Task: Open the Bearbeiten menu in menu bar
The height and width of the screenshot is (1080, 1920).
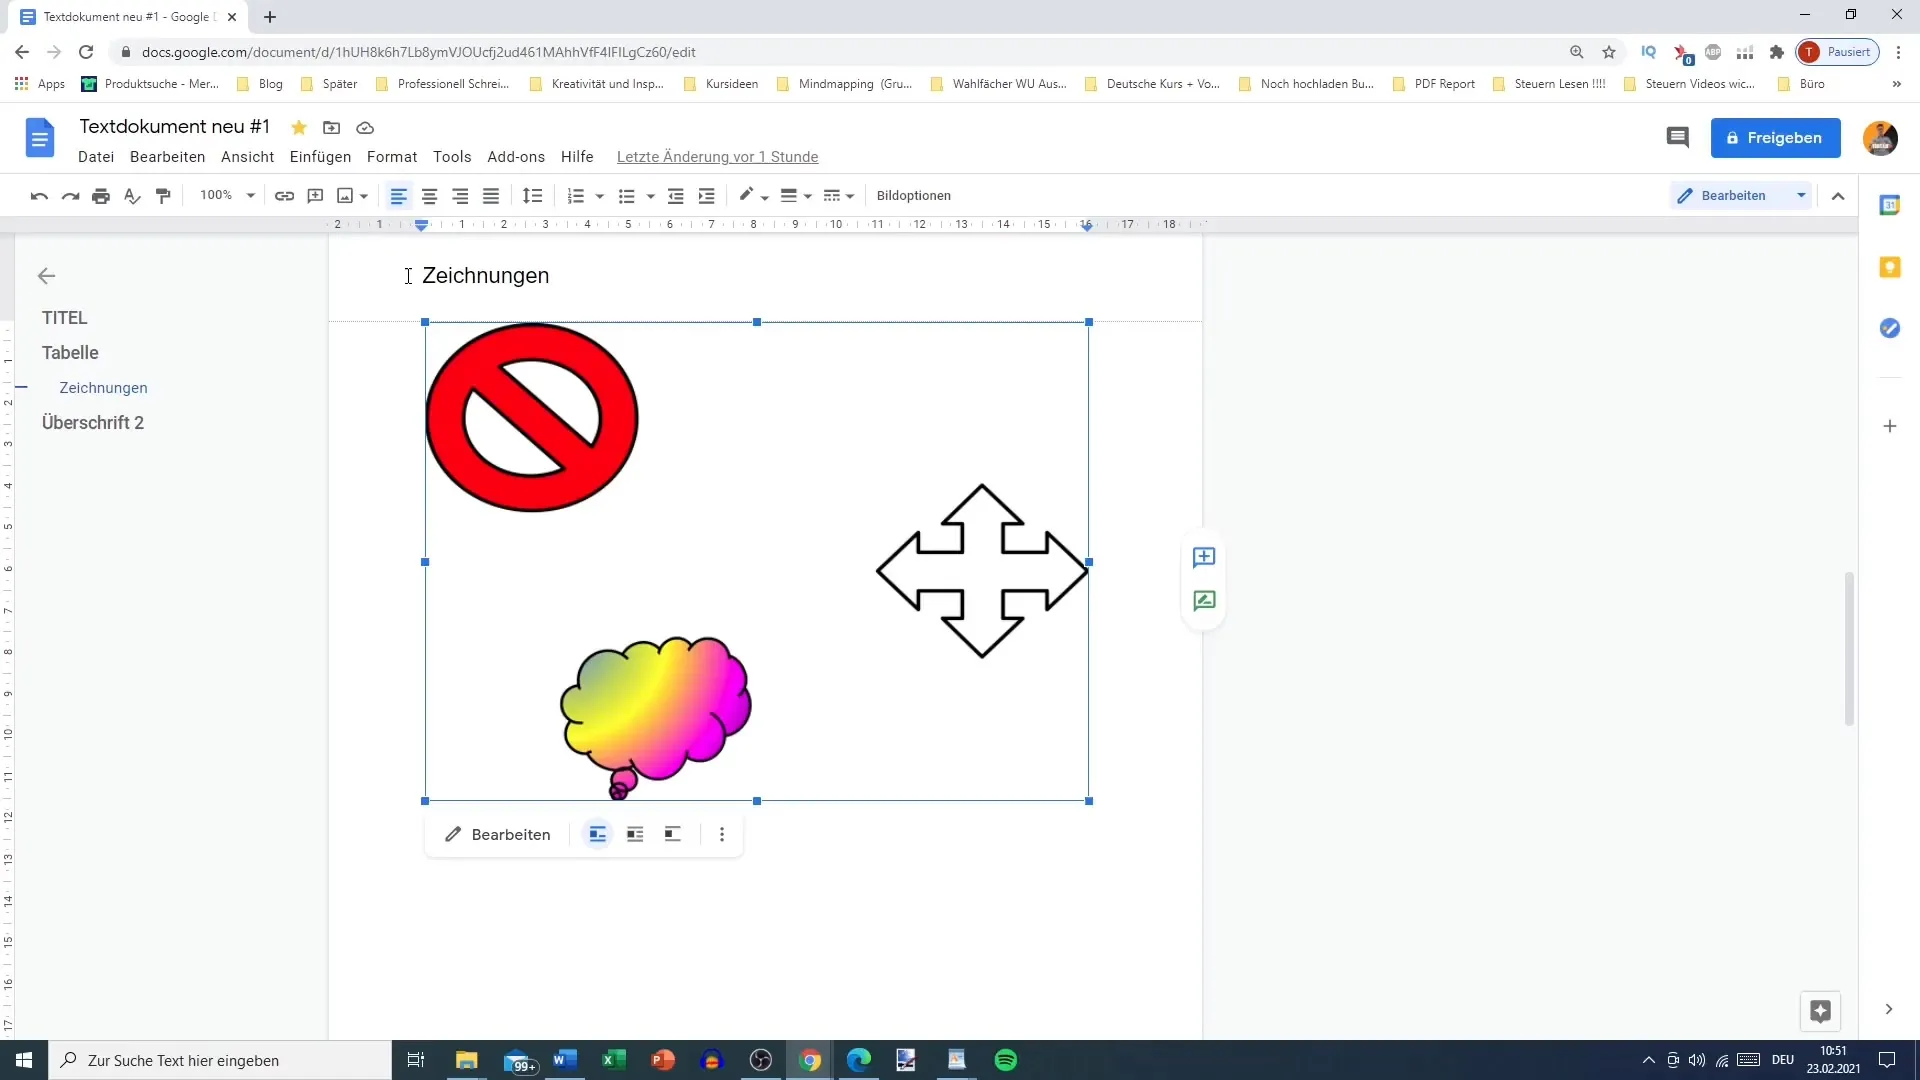Action: point(167,157)
